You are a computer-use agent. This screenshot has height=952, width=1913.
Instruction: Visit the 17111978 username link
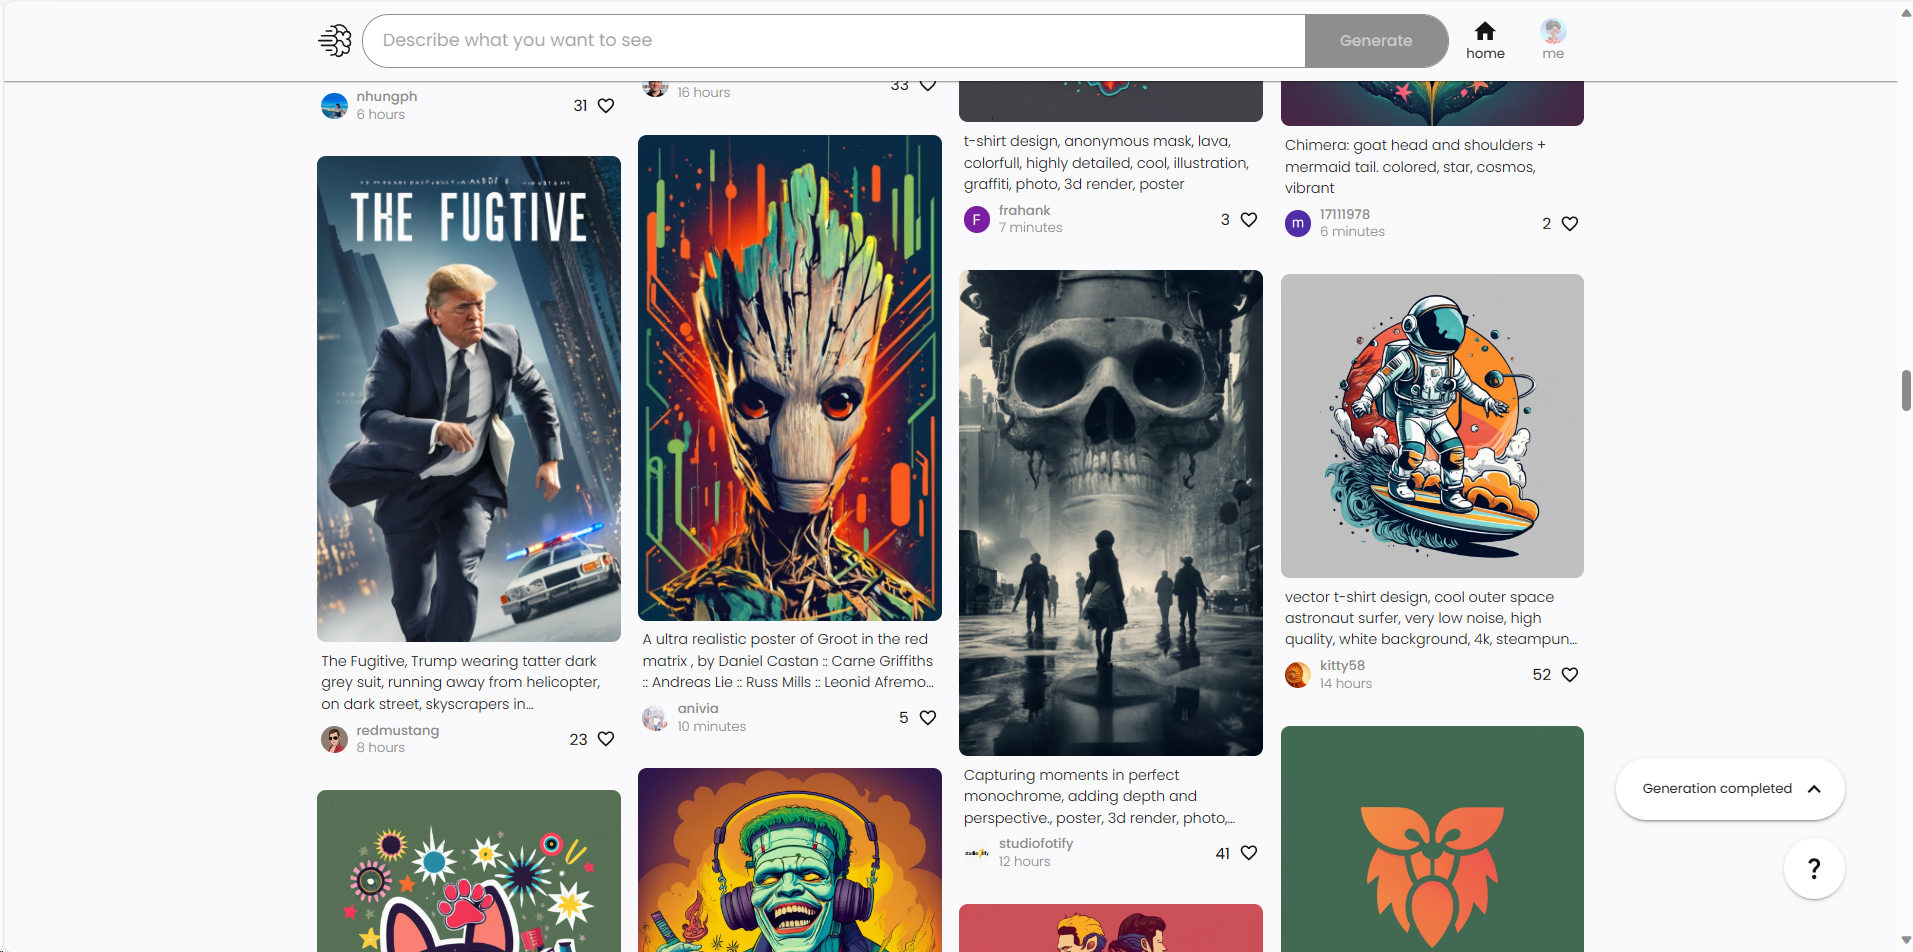pos(1345,214)
